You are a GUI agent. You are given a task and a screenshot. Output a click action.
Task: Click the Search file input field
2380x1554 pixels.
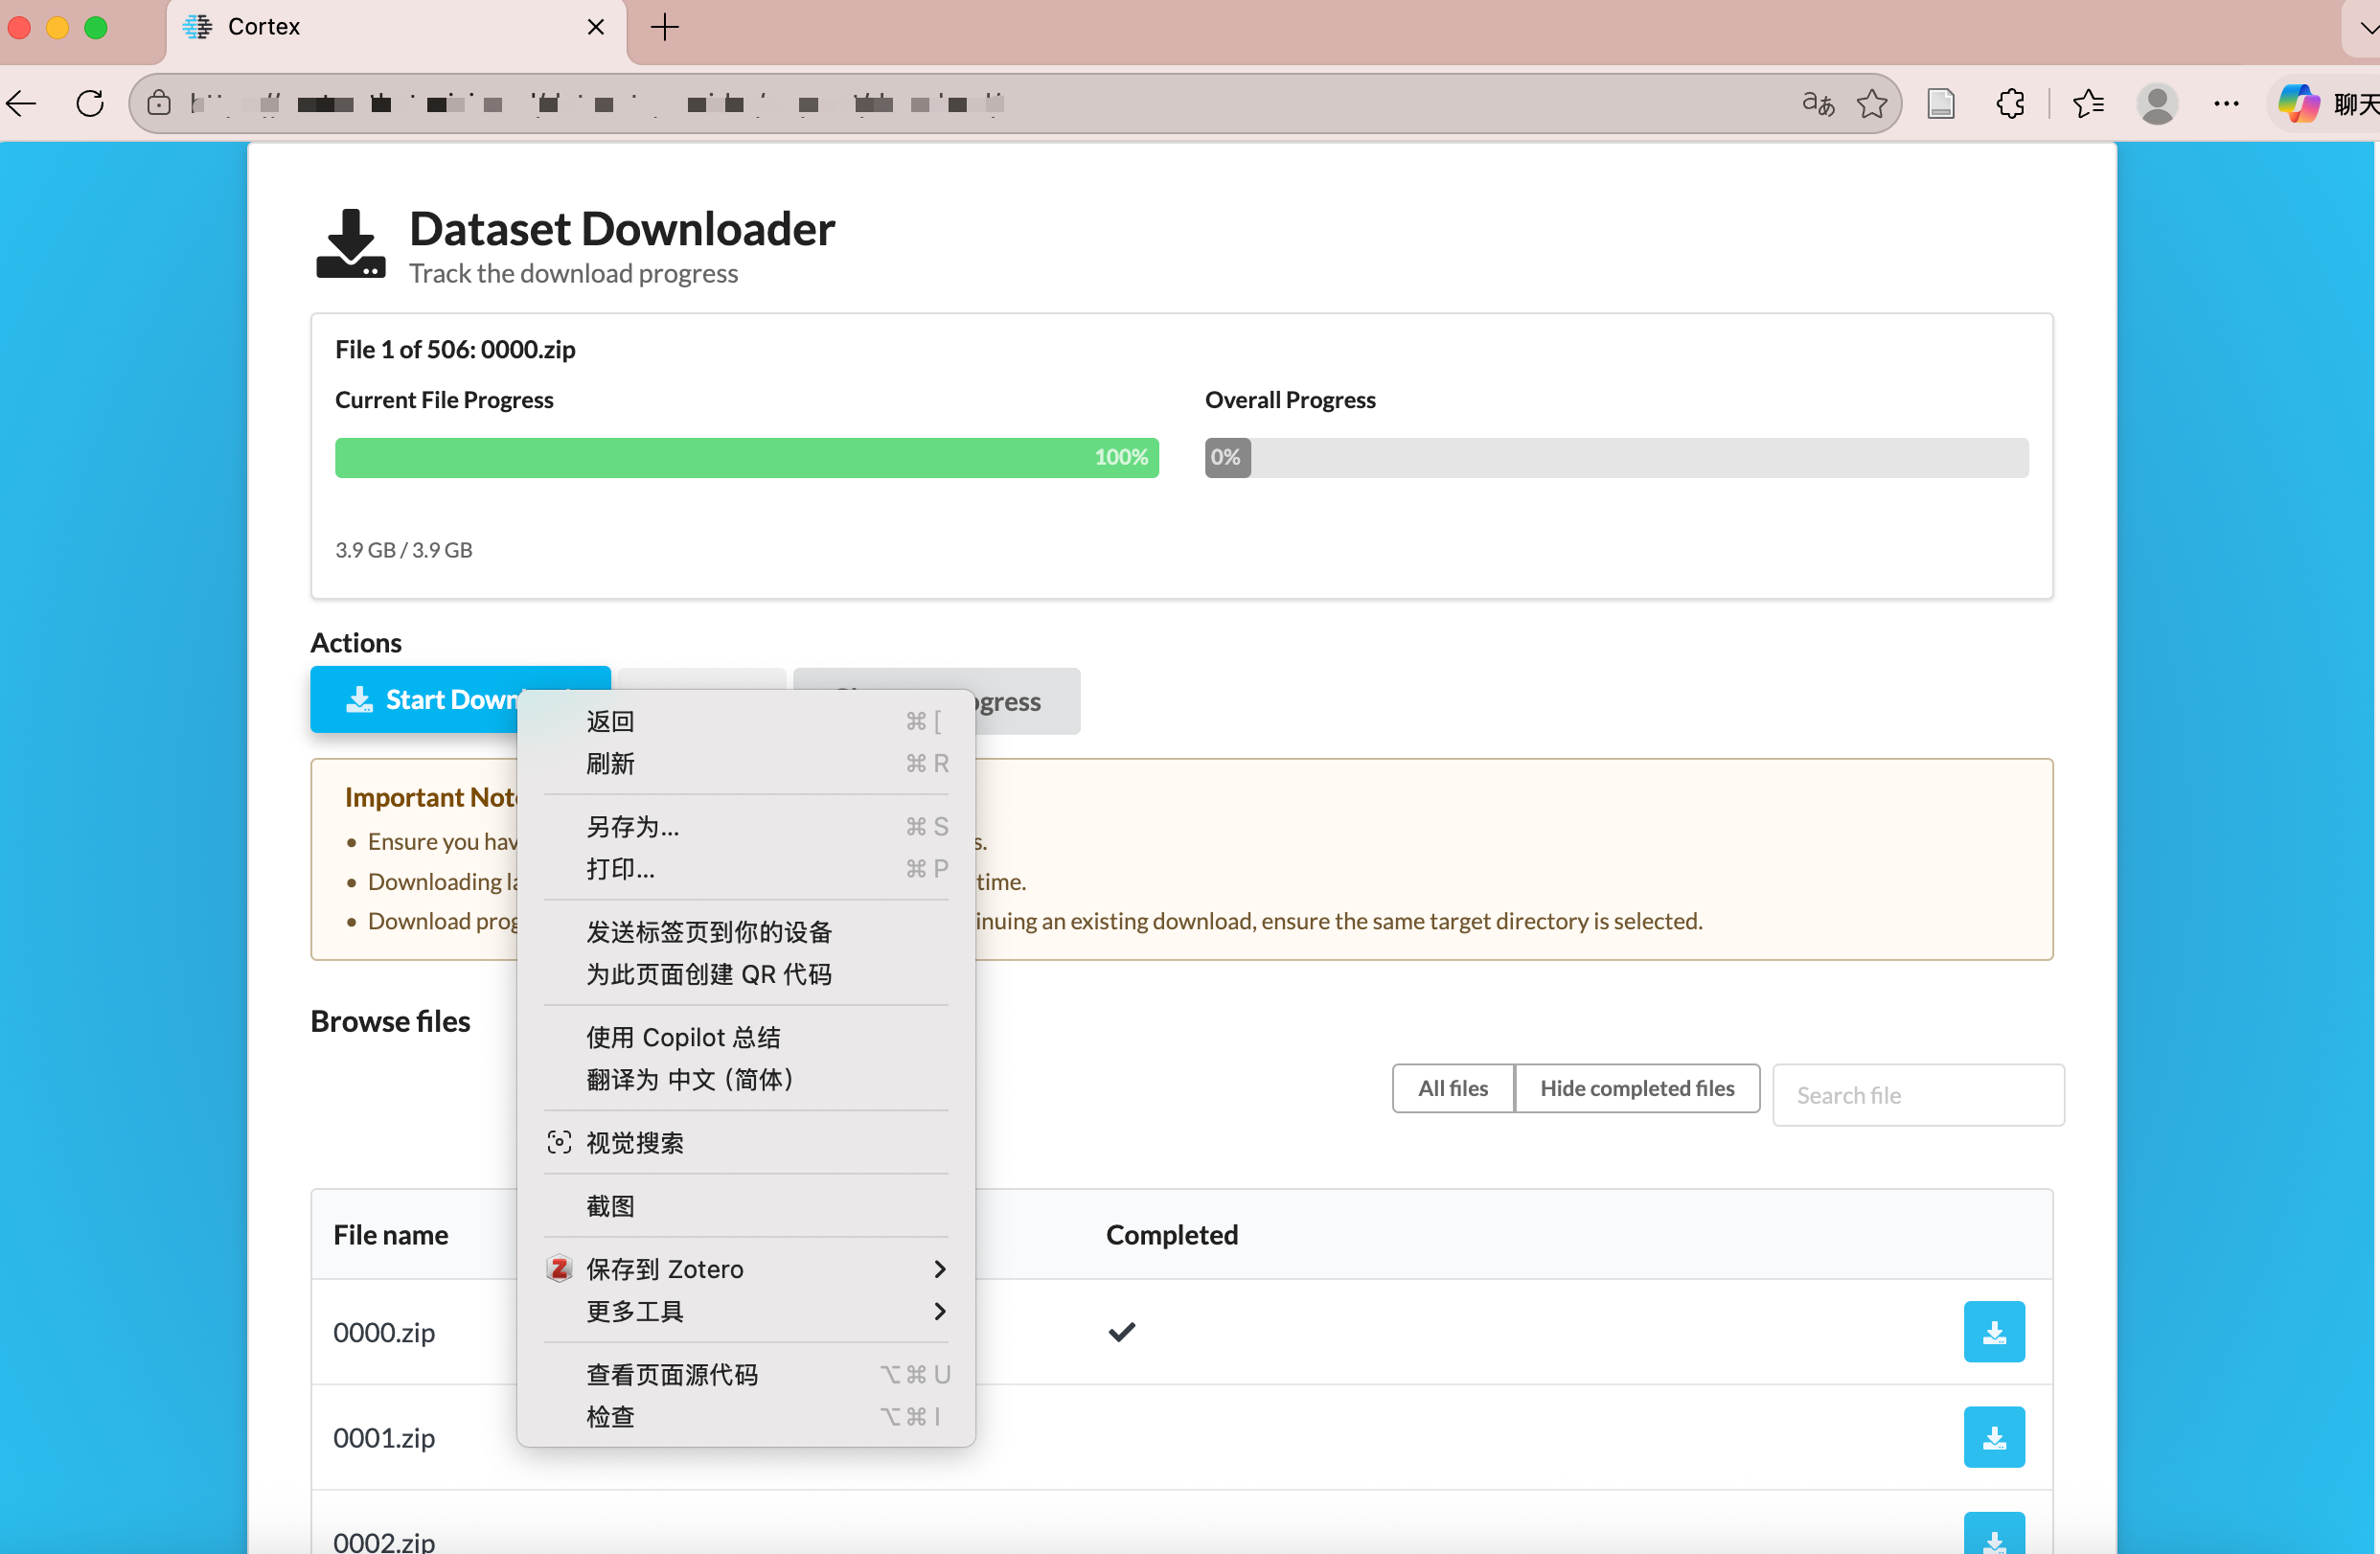coord(1917,1095)
